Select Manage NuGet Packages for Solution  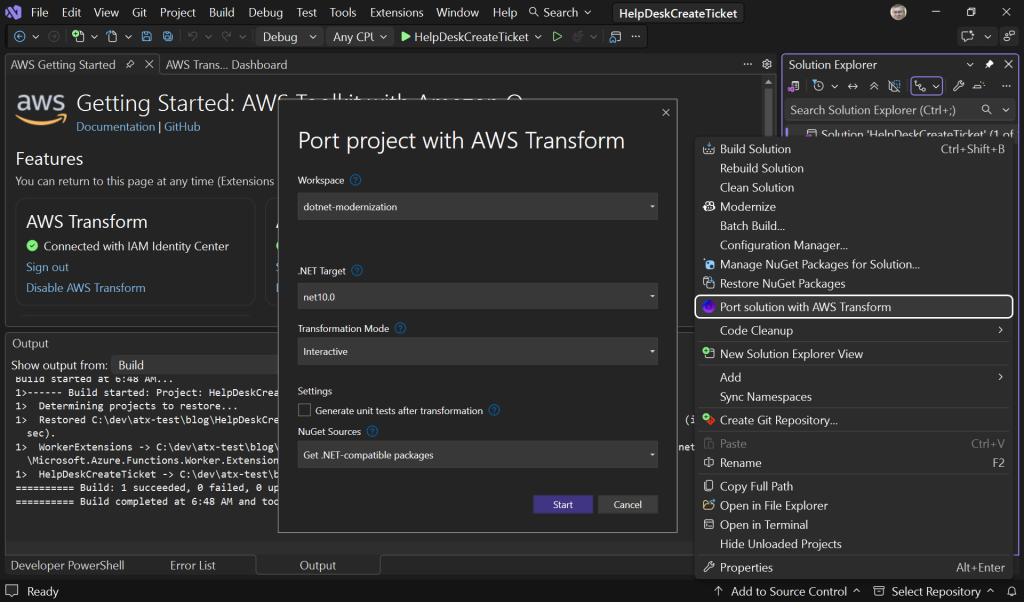click(x=854, y=264)
